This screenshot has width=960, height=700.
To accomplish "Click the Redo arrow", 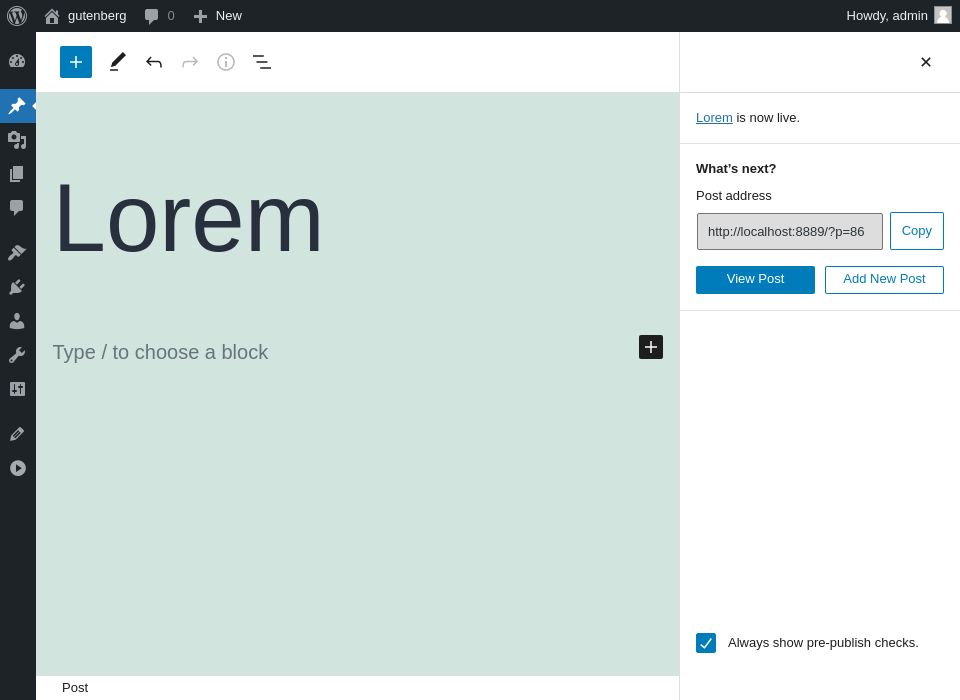I will coord(190,62).
